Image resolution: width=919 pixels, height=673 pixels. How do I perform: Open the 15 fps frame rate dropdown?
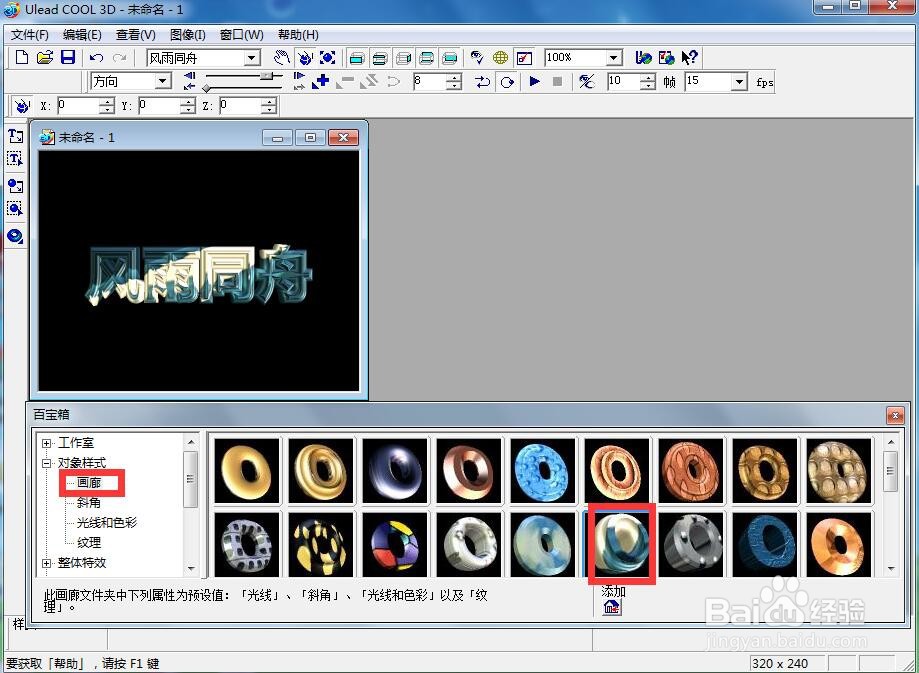click(x=740, y=81)
